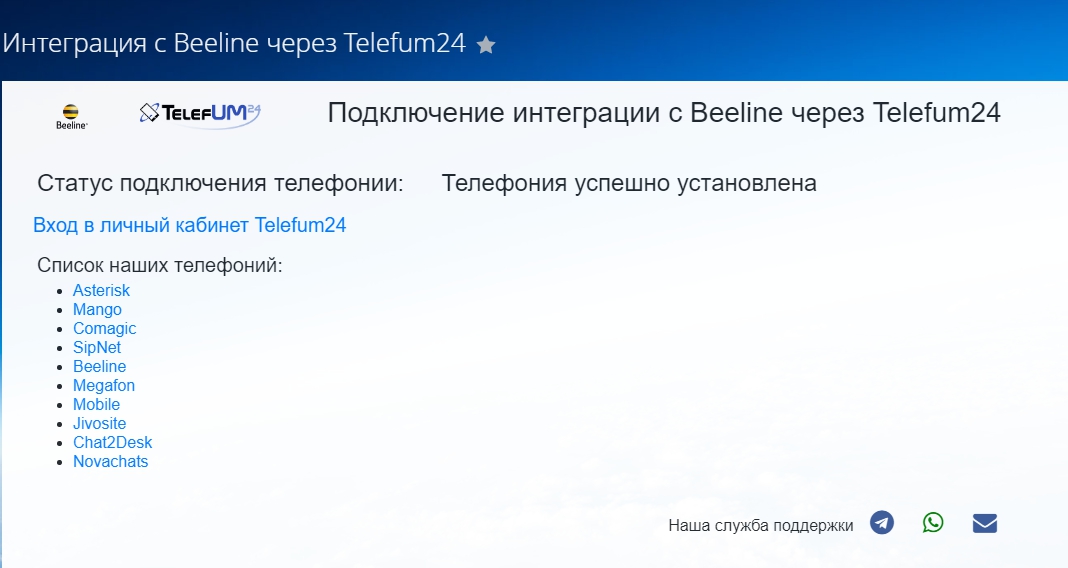Screen dimensions: 1068x568
Task: Click the Telefum24 logo
Action: [x=200, y=114]
